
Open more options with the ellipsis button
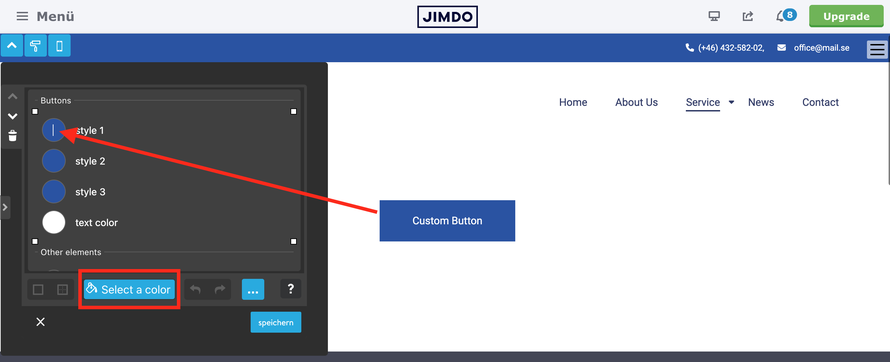[x=253, y=289]
